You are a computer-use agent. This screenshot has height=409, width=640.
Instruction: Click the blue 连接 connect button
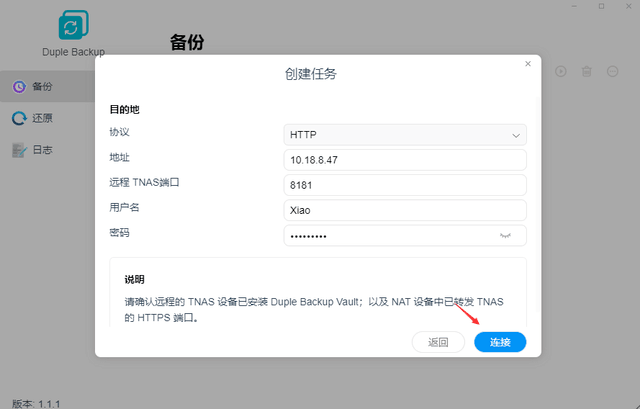pos(500,342)
